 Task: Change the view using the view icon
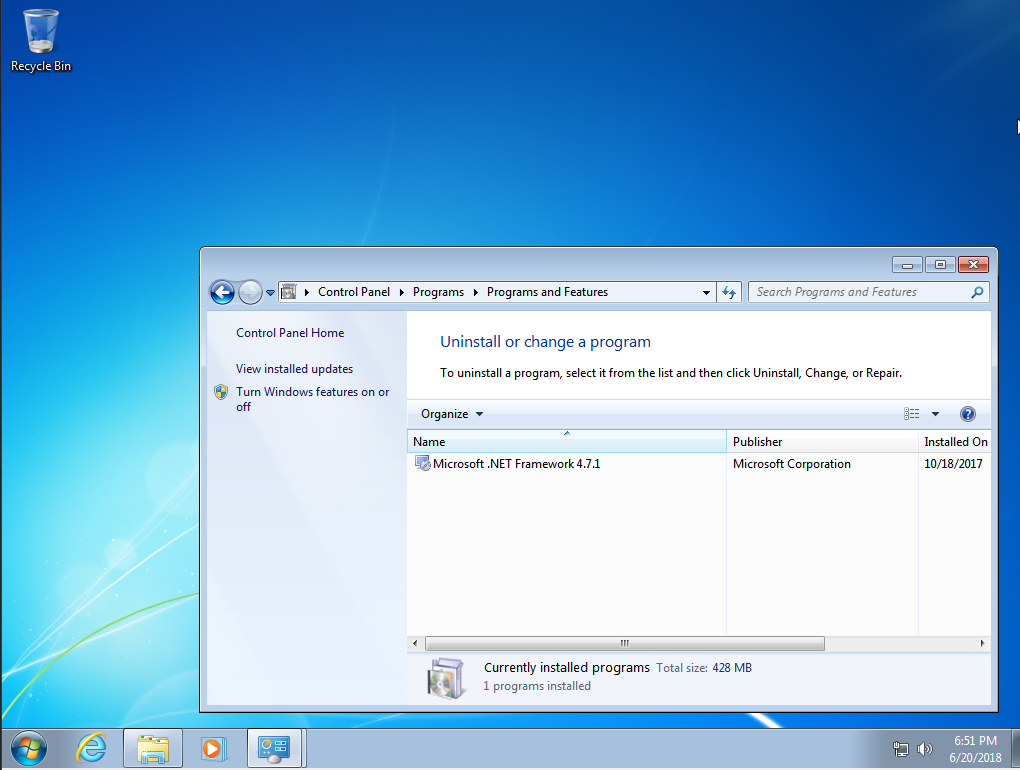point(911,414)
